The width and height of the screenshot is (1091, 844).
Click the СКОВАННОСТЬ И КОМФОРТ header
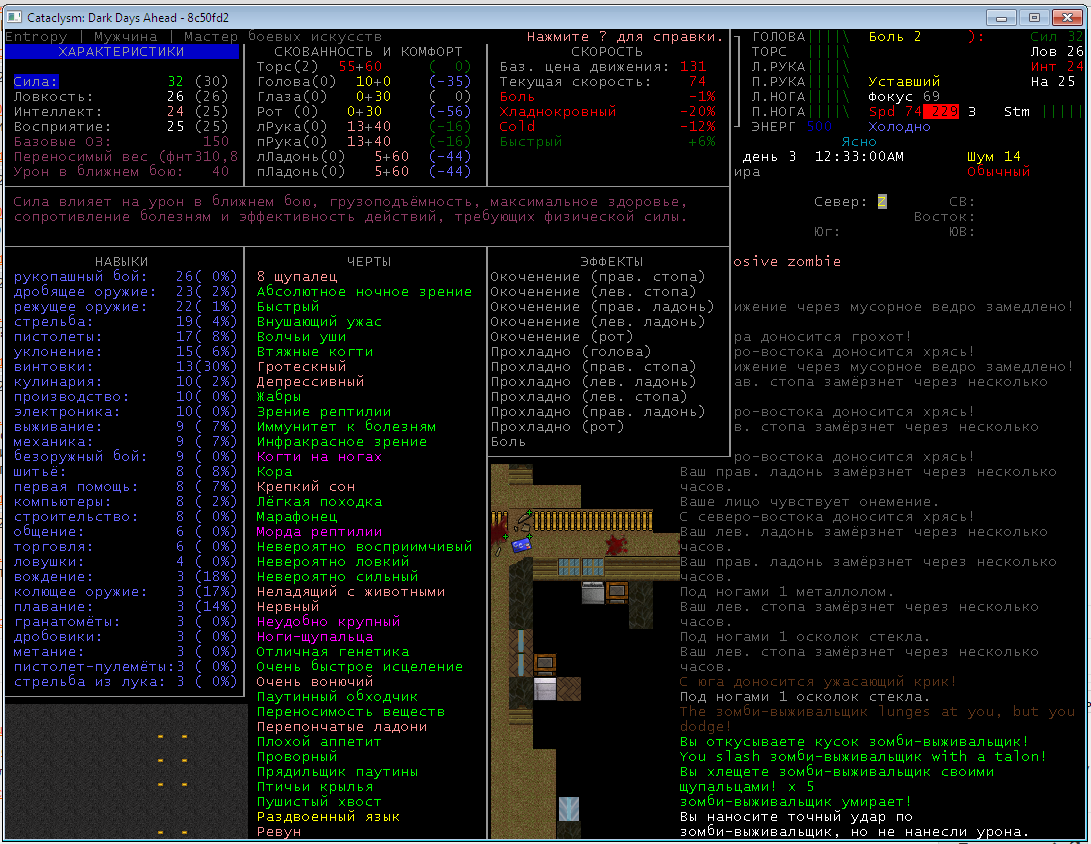coord(368,51)
